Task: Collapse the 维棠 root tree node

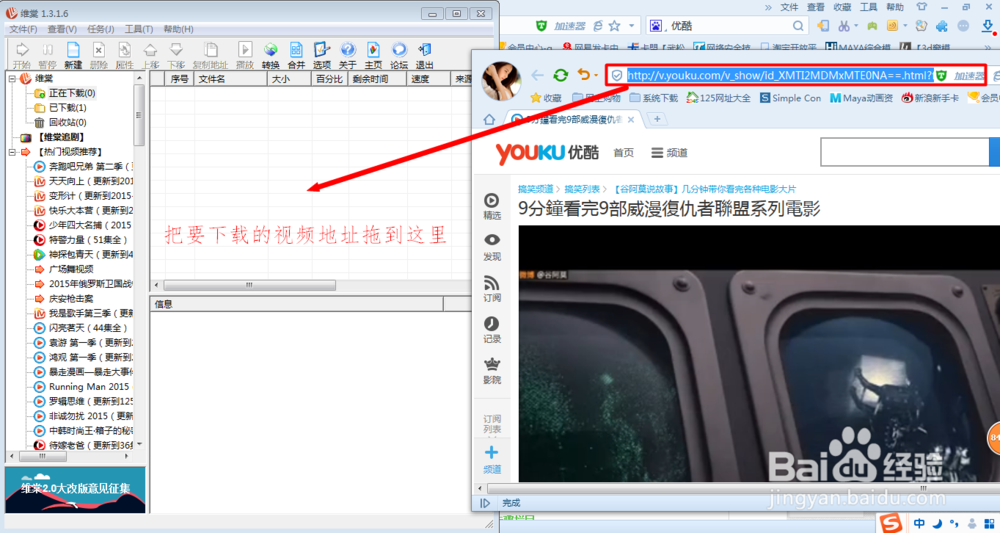Action: (11, 78)
